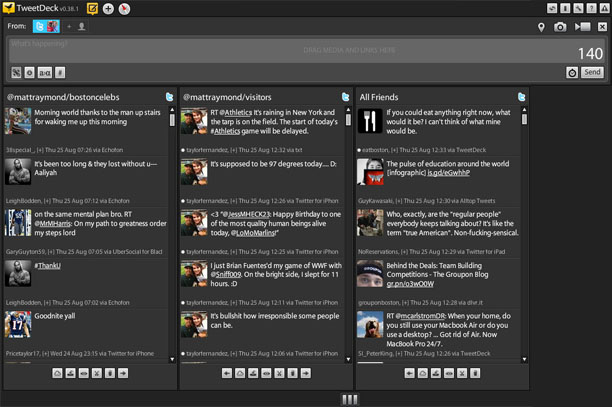Close the compose panel with the X
The width and height of the screenshot is (612, 407).
coord(602,27)
